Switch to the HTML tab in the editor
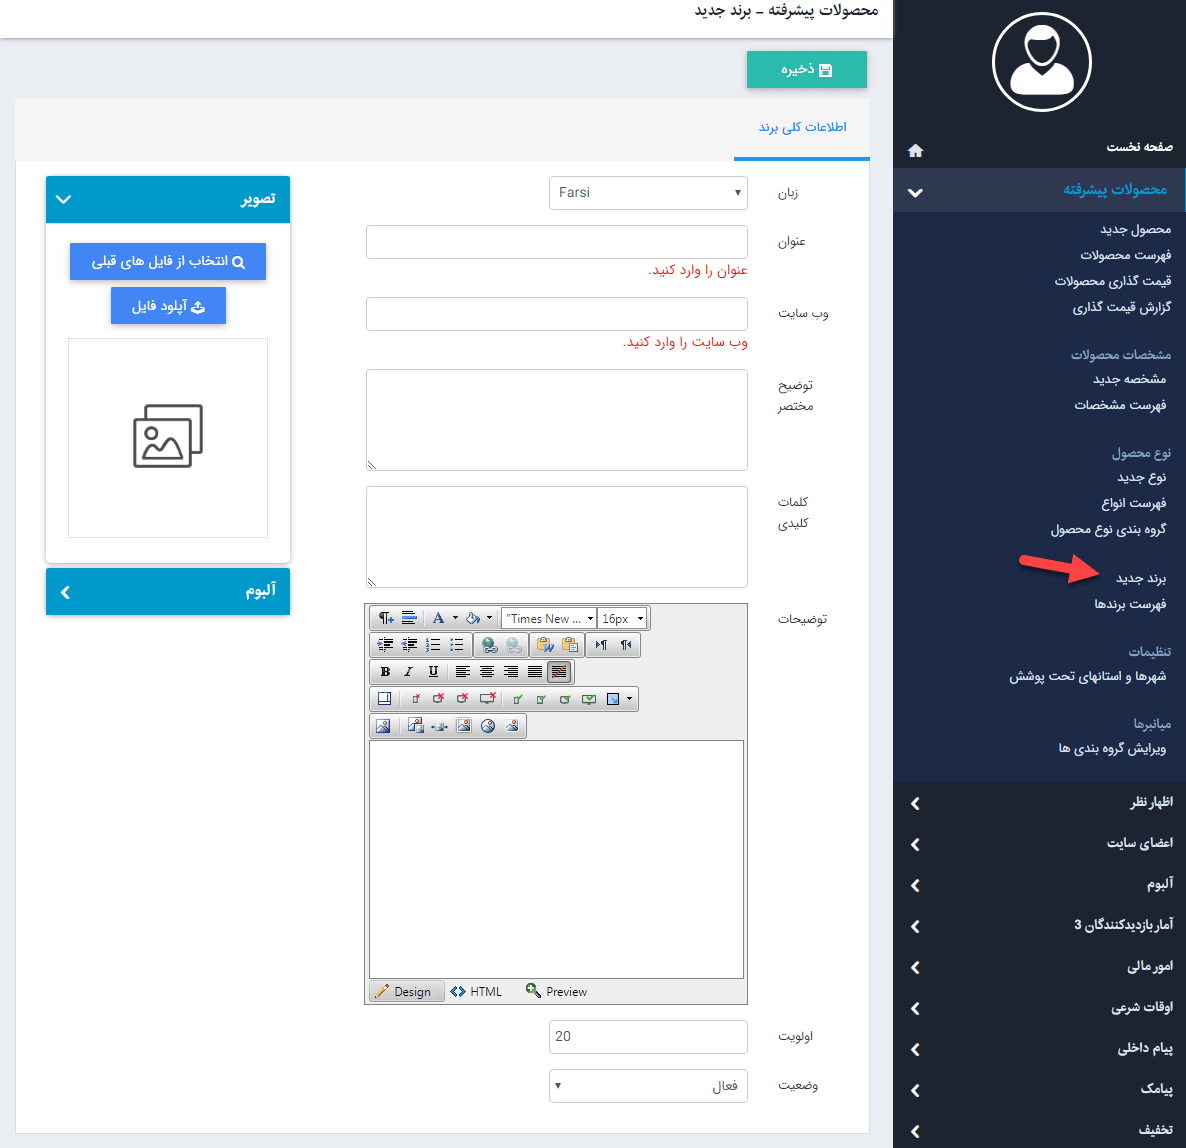1186x1148 pixels. tap(478, 991)
